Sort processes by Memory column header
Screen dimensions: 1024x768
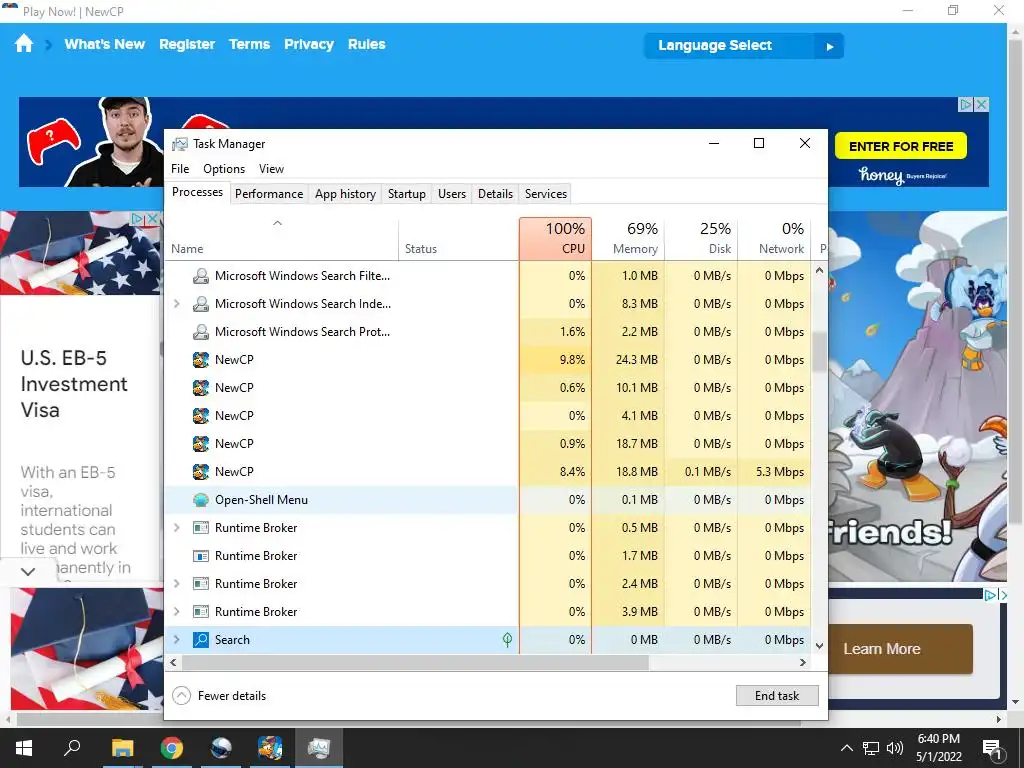[x=628, y=238]
